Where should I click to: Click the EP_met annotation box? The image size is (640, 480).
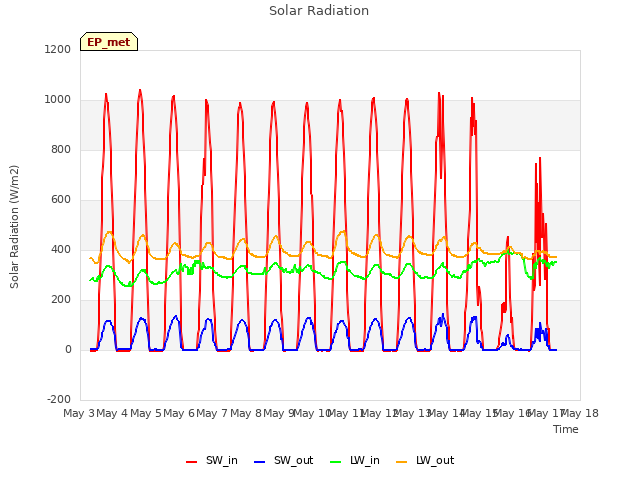(x=109, y=42)
